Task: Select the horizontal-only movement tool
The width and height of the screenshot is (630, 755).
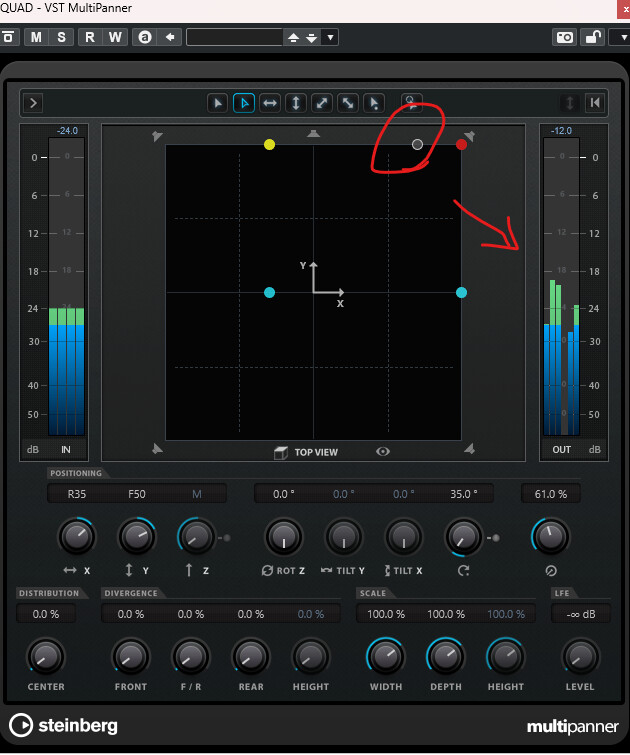Action: pyautogui.click(x=270, y=103)
